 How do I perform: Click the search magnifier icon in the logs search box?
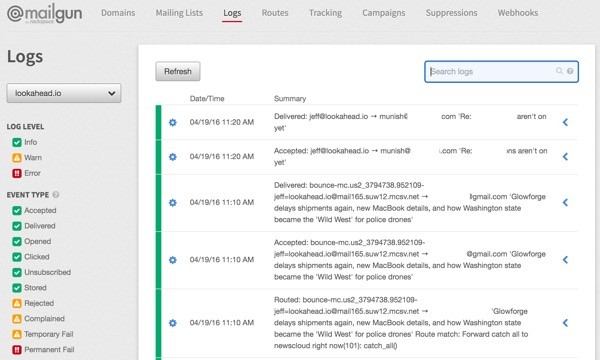559,71
